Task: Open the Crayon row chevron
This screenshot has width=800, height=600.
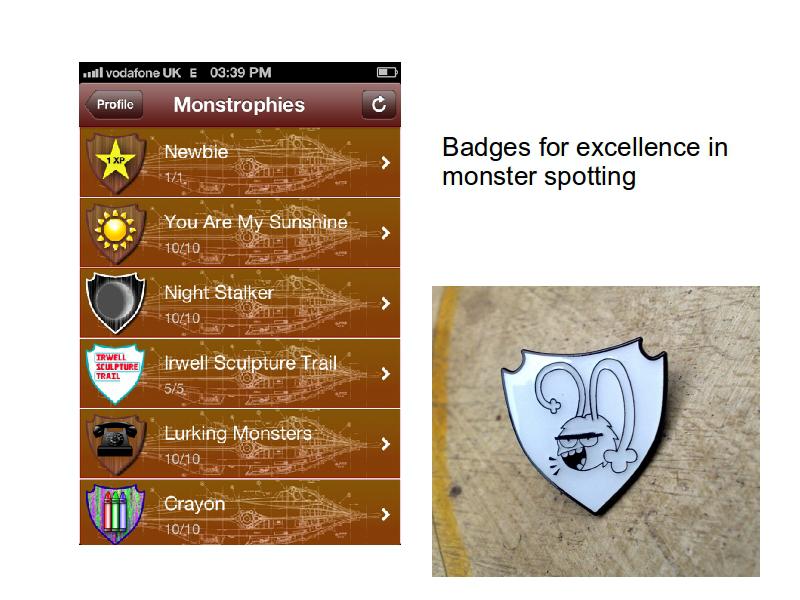Action: click(x=386, y=514)
